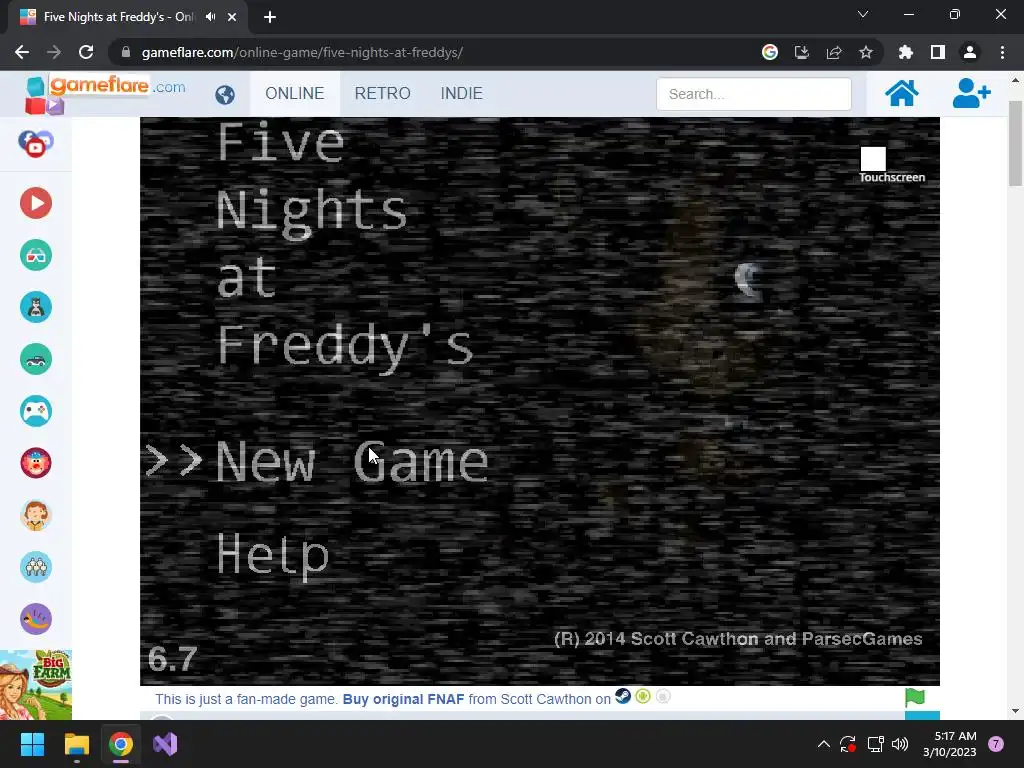Expand the hidden system tray icons
Screen dimensions: 1024x768
pyautogui.click(x=824, y=744)
